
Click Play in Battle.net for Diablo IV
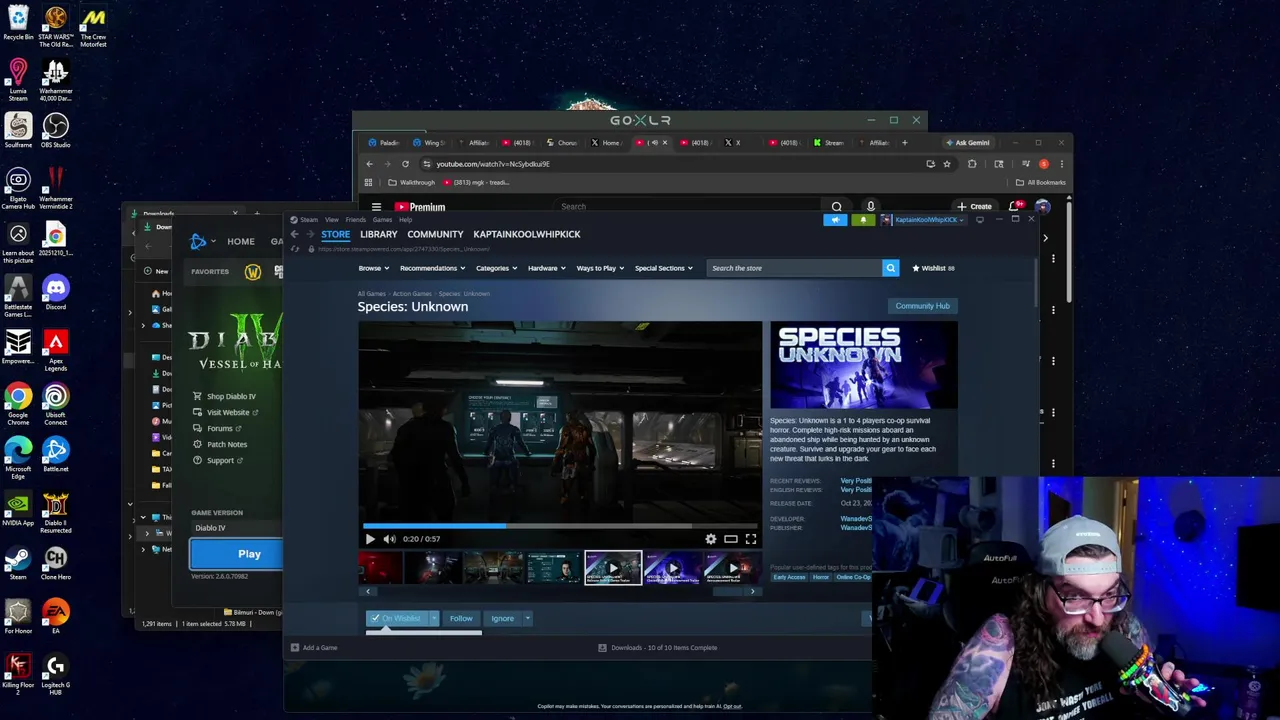[249, 554]
